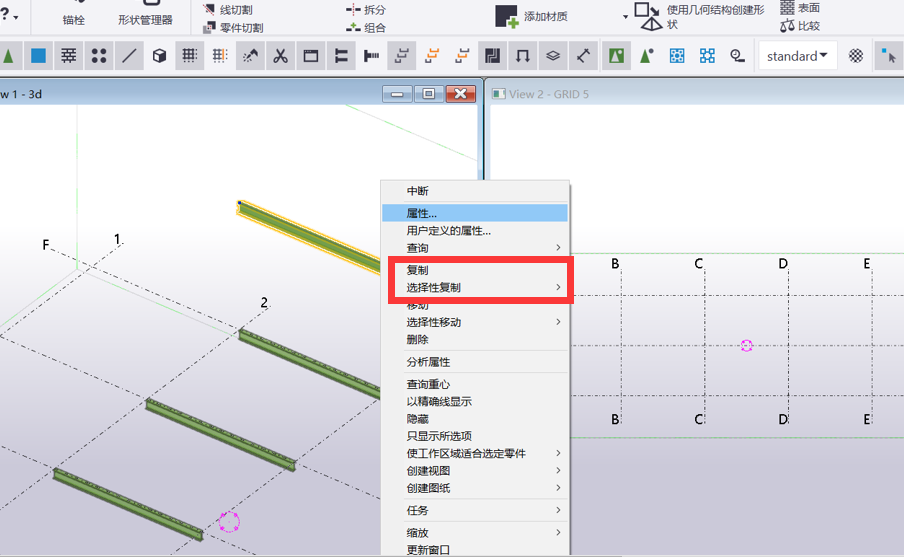
Task: Click the downward arrows bracket selection icon
Action: [522, 56]
